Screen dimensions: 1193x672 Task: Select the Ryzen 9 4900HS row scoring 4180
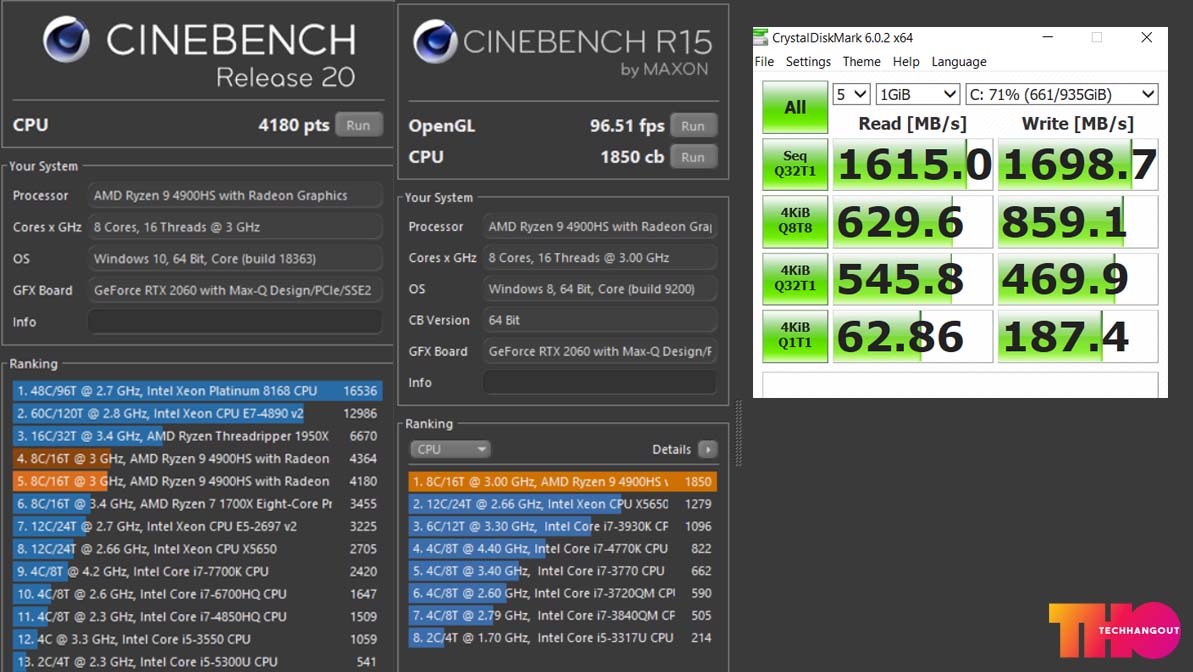click(x=197, y=481)
